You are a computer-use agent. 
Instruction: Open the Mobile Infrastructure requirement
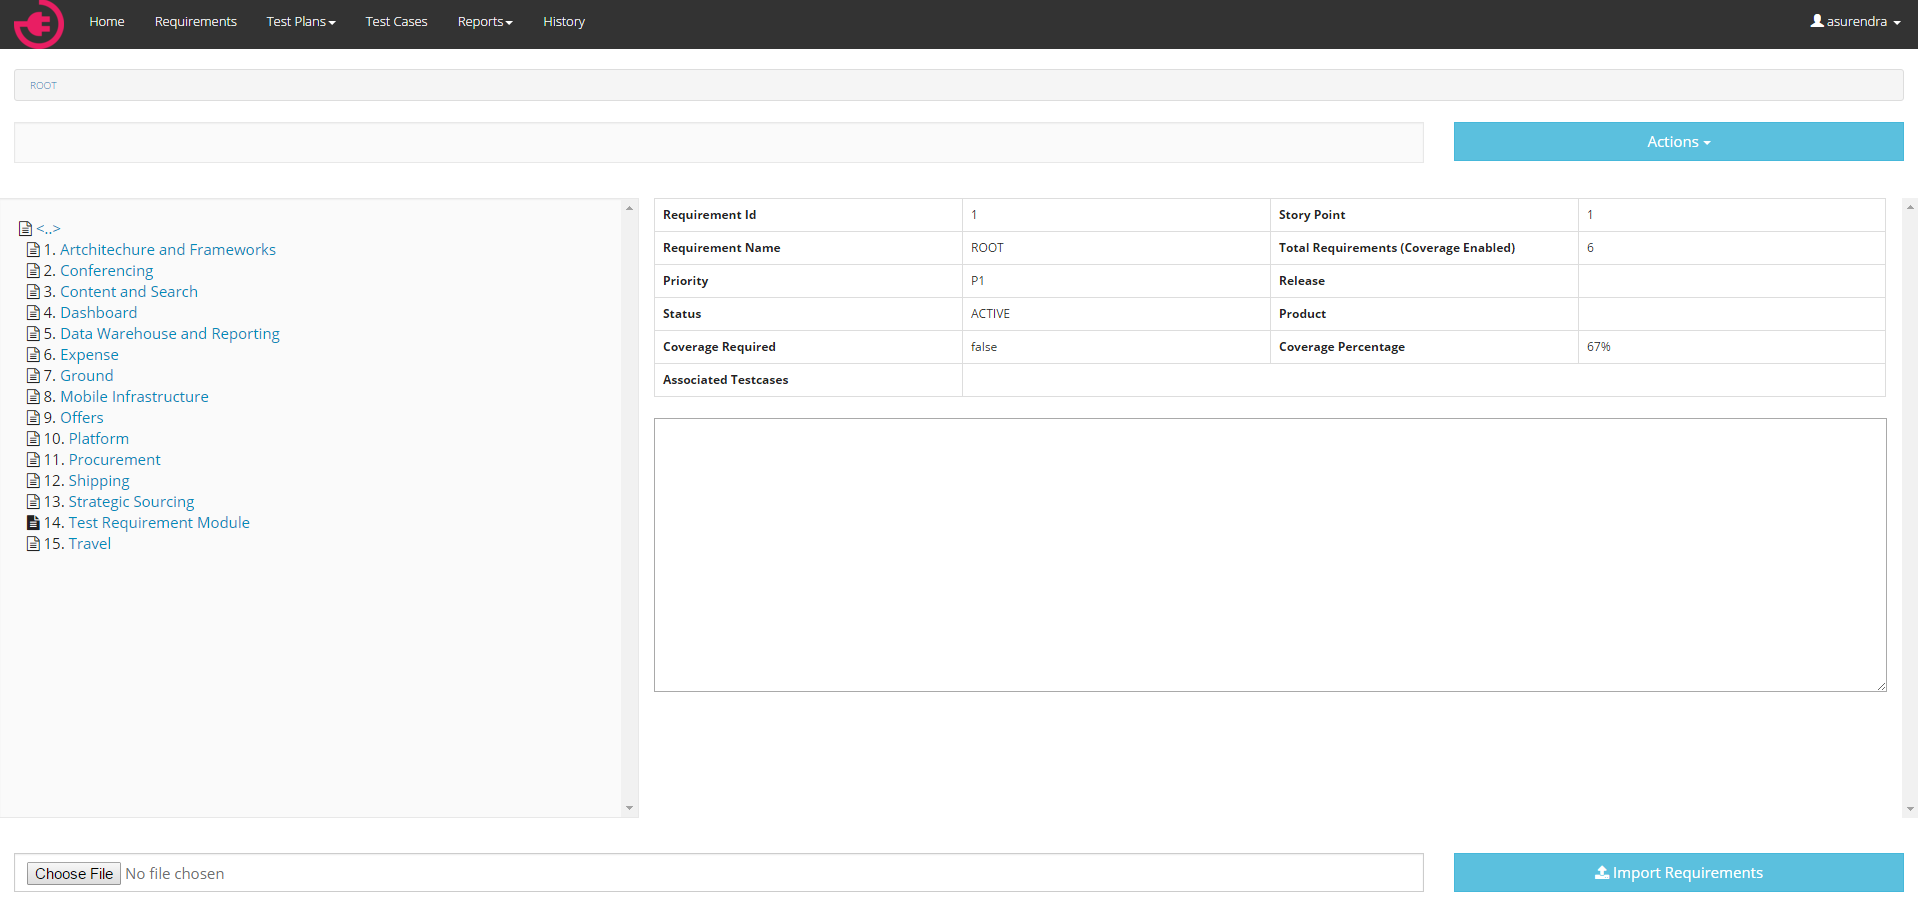tap(134, 397)
